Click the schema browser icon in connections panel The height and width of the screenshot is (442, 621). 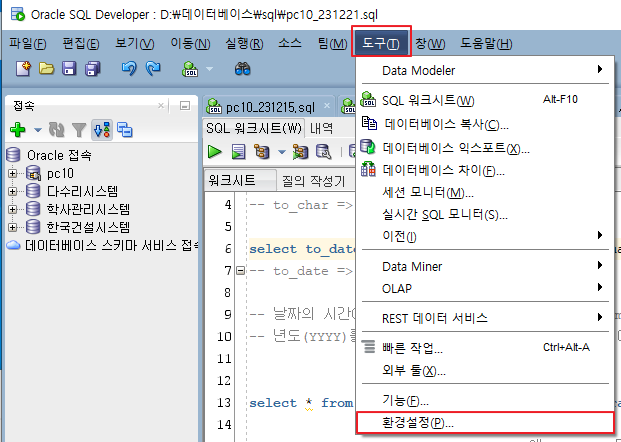tap(125, 130)
